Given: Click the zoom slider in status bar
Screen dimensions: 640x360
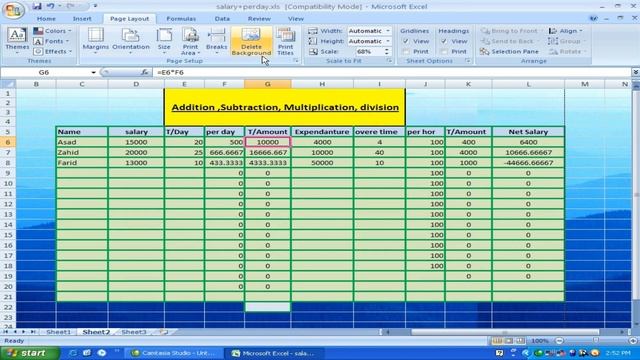Looking at the screenshot, I should [x=596, y=340].
